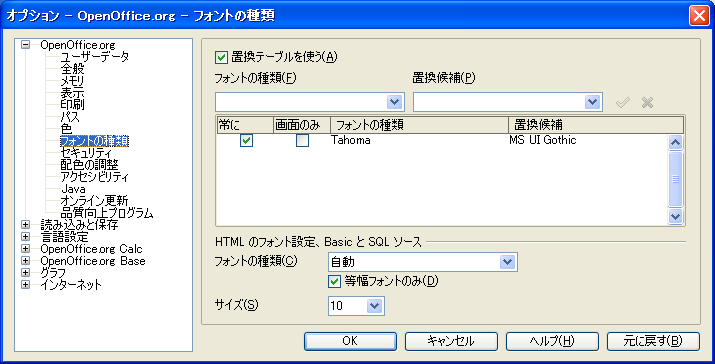Click the top フォントの種類(F) text field
This screenshot has height=364, width=715.
[x=301, y=102]
